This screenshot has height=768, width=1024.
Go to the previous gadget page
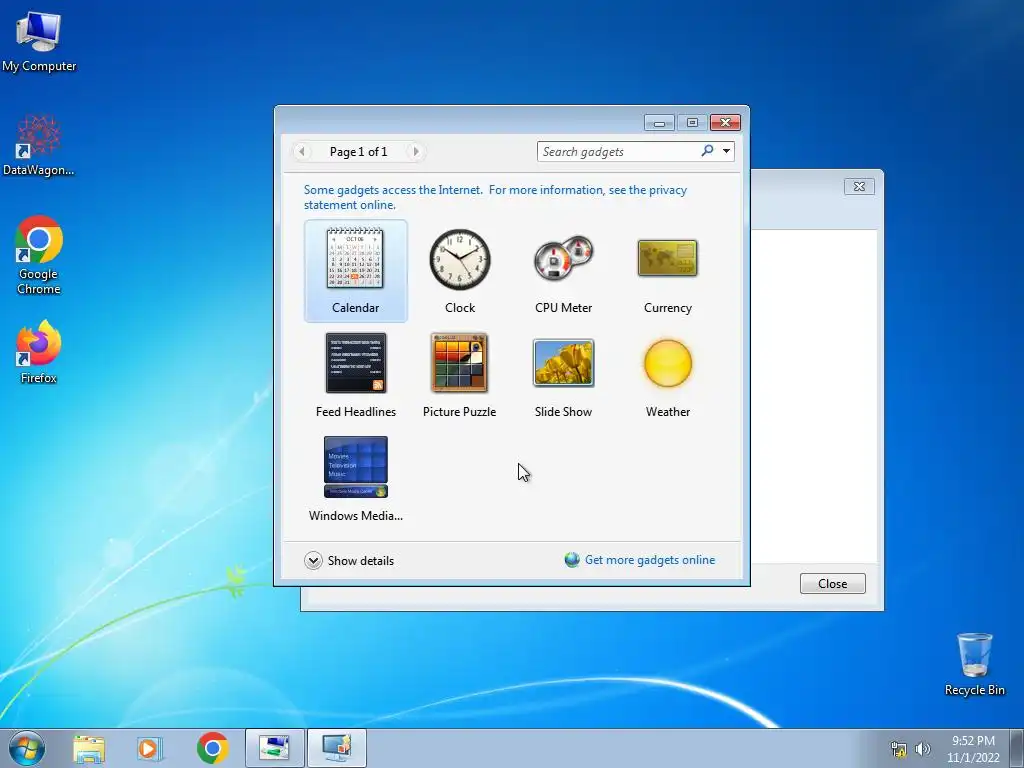[x=301, y=152]
